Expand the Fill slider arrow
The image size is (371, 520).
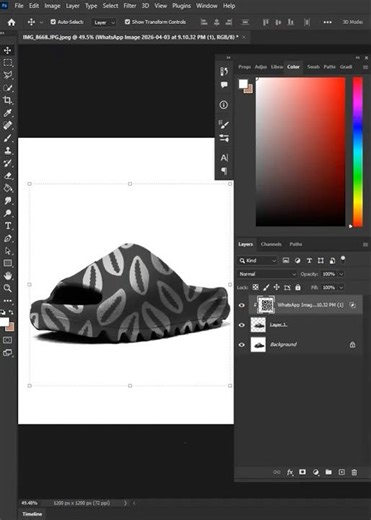coord(341,287)
